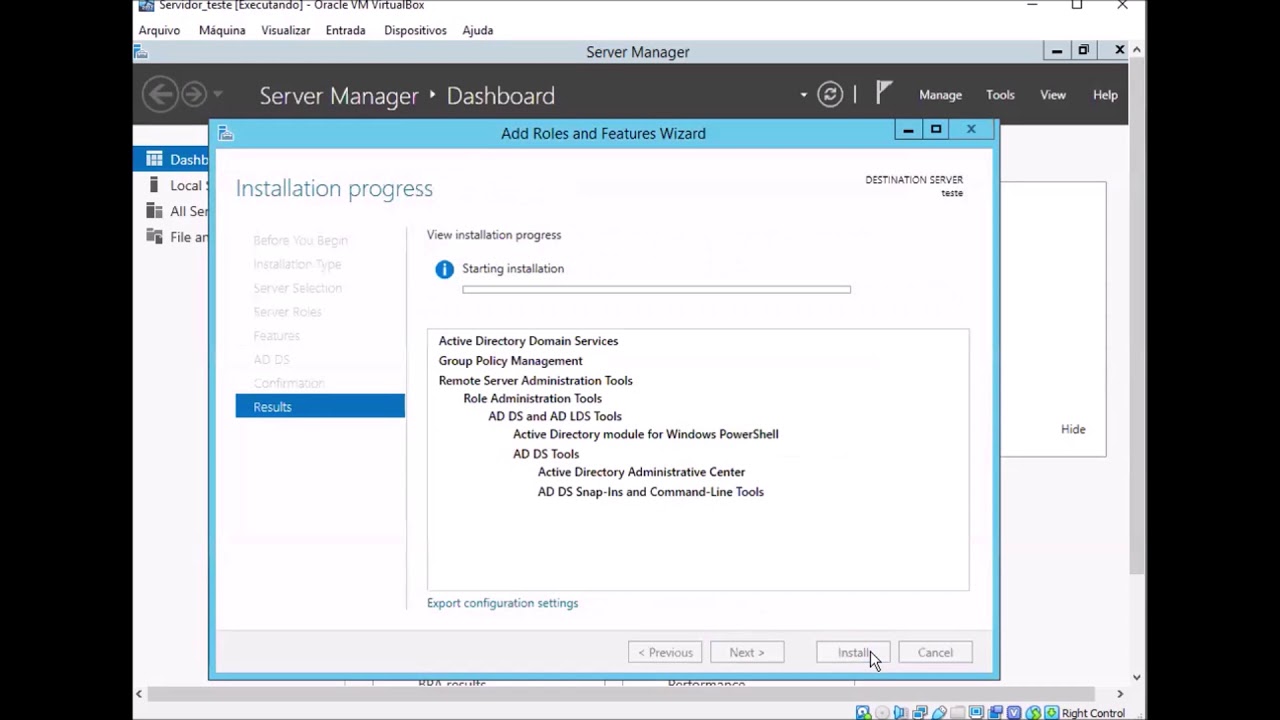Click VirtualBox USB status icon

[938, 713]
